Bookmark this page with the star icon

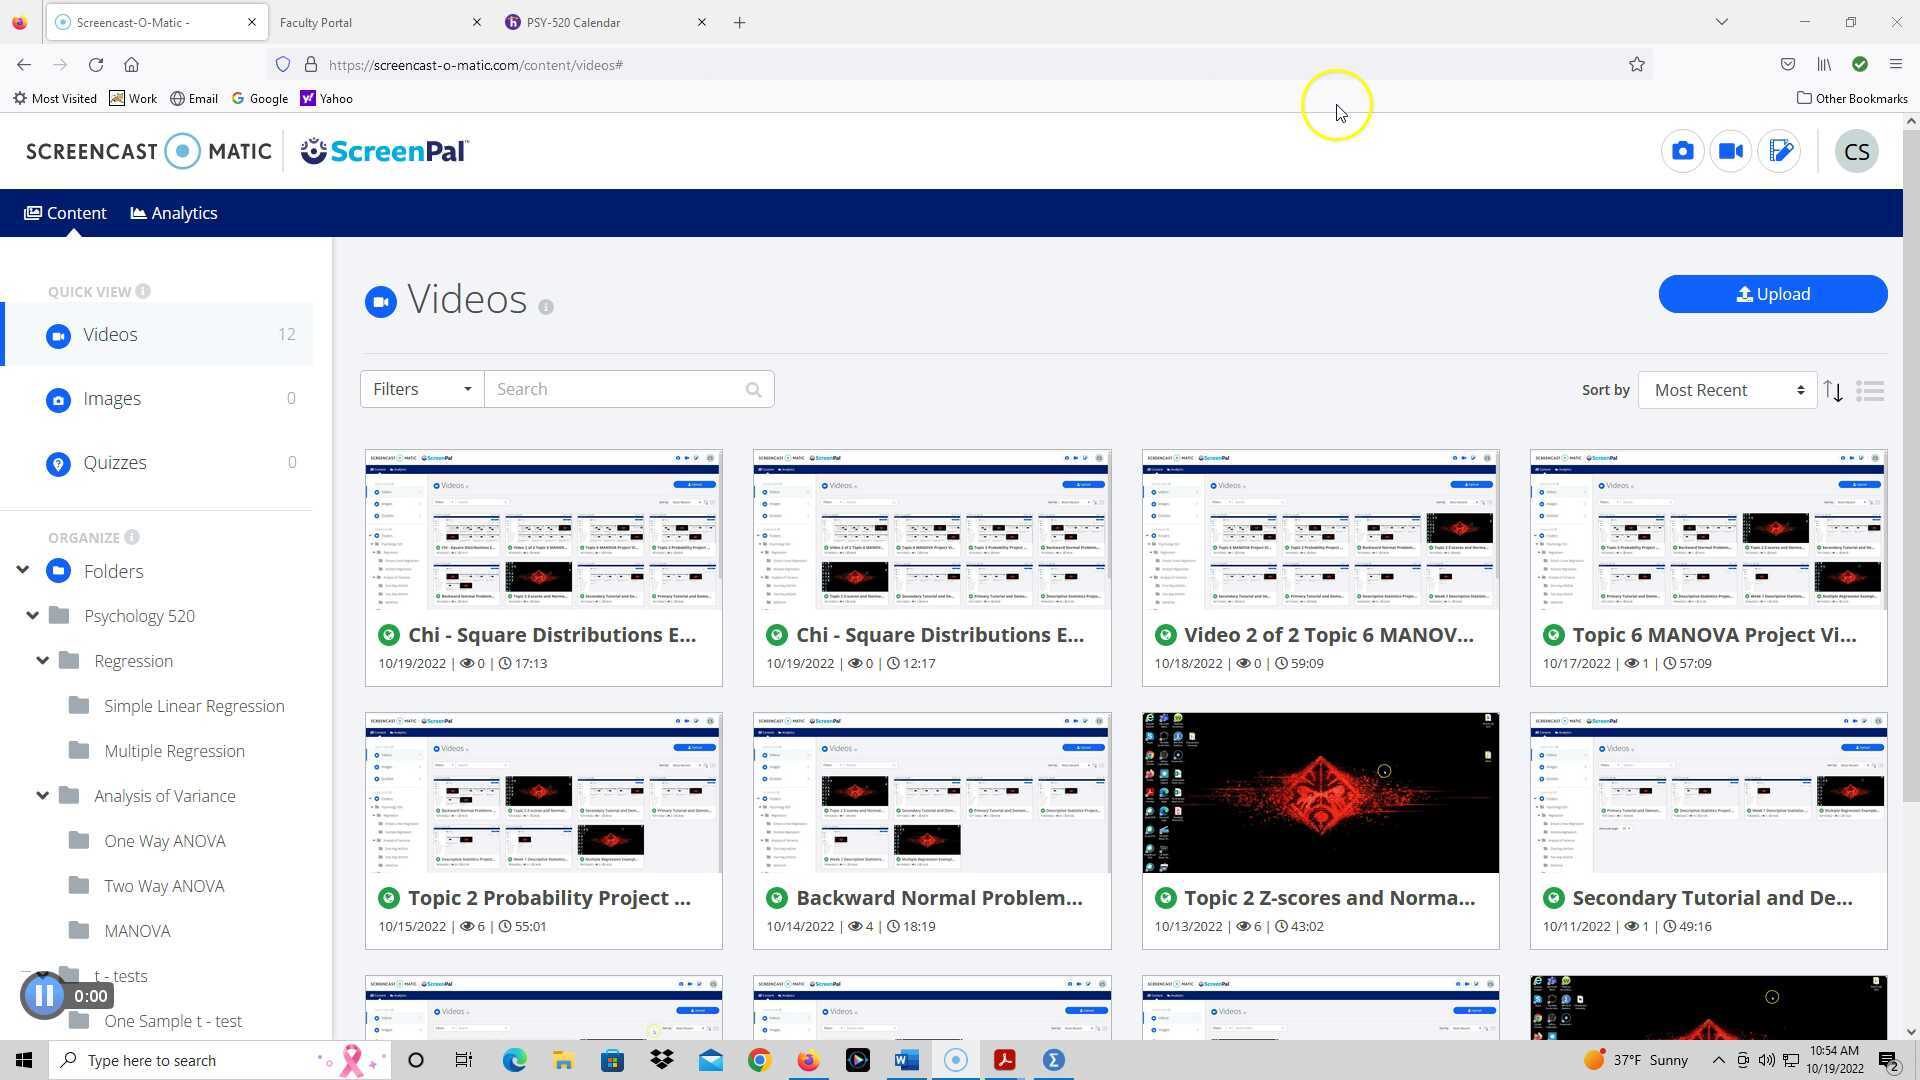coord(1637,65)
